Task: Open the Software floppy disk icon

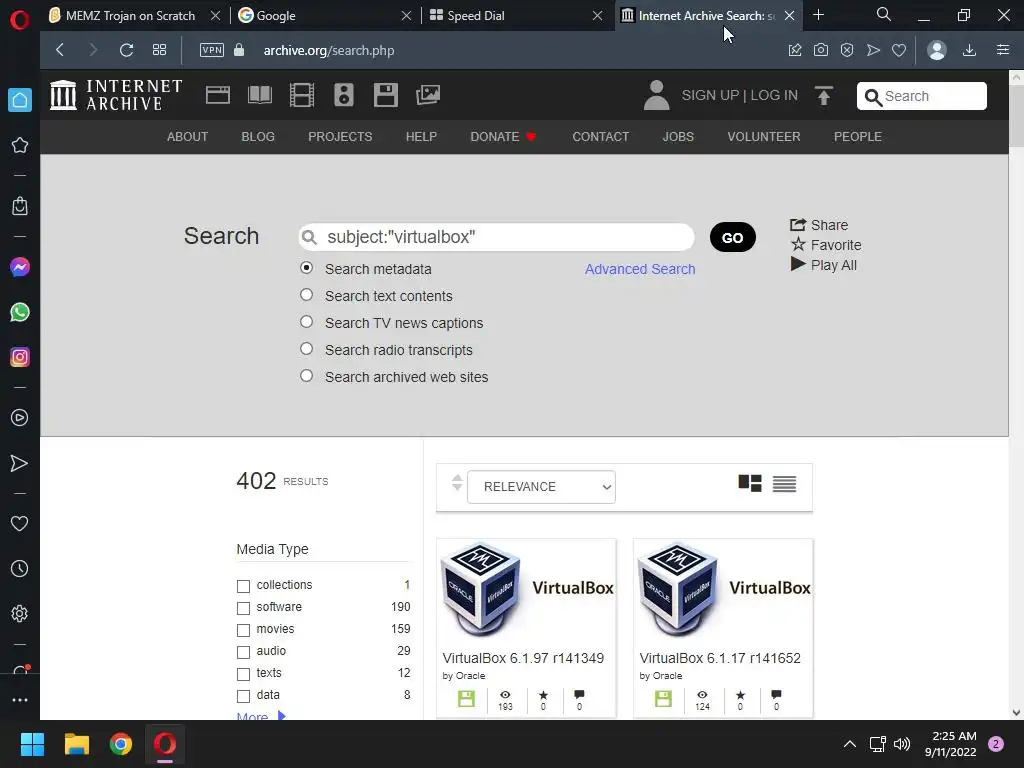Action: coord(385,95)
